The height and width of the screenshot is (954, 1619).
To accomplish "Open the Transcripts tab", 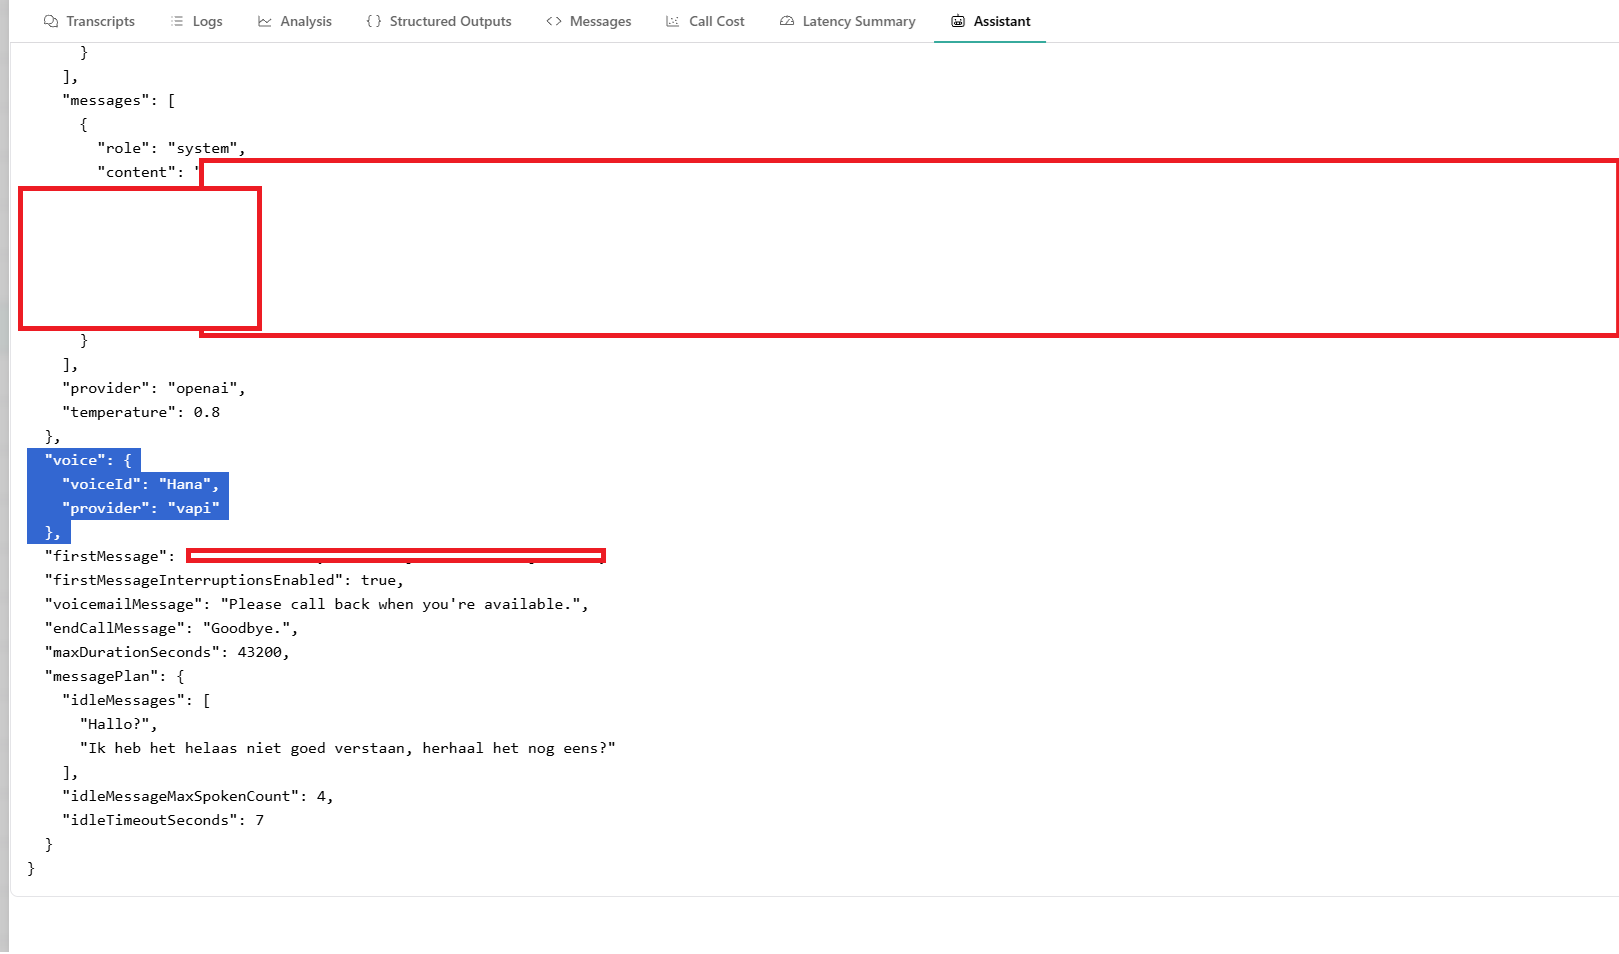I will pyautogui.click(x=89, y=21).
